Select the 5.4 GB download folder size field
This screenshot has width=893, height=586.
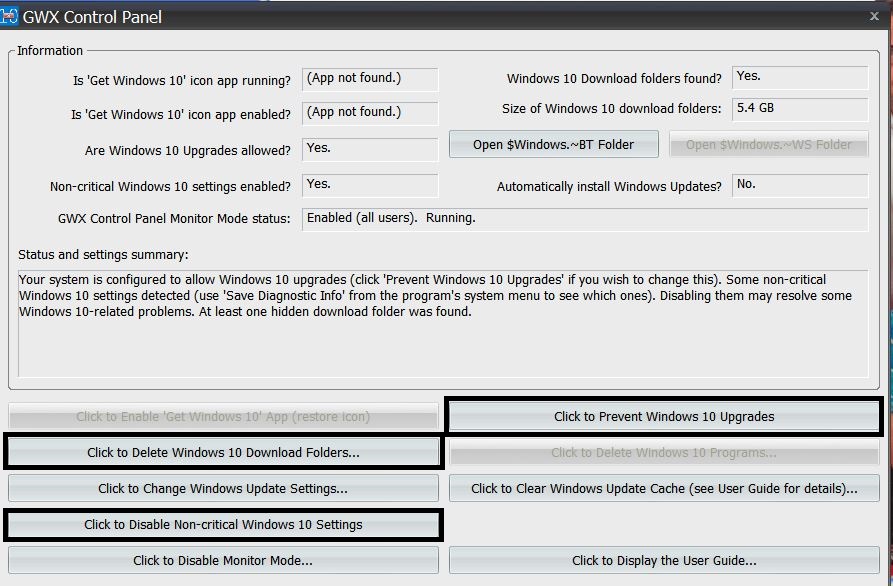pyautogui.click(x=799, y=108)
